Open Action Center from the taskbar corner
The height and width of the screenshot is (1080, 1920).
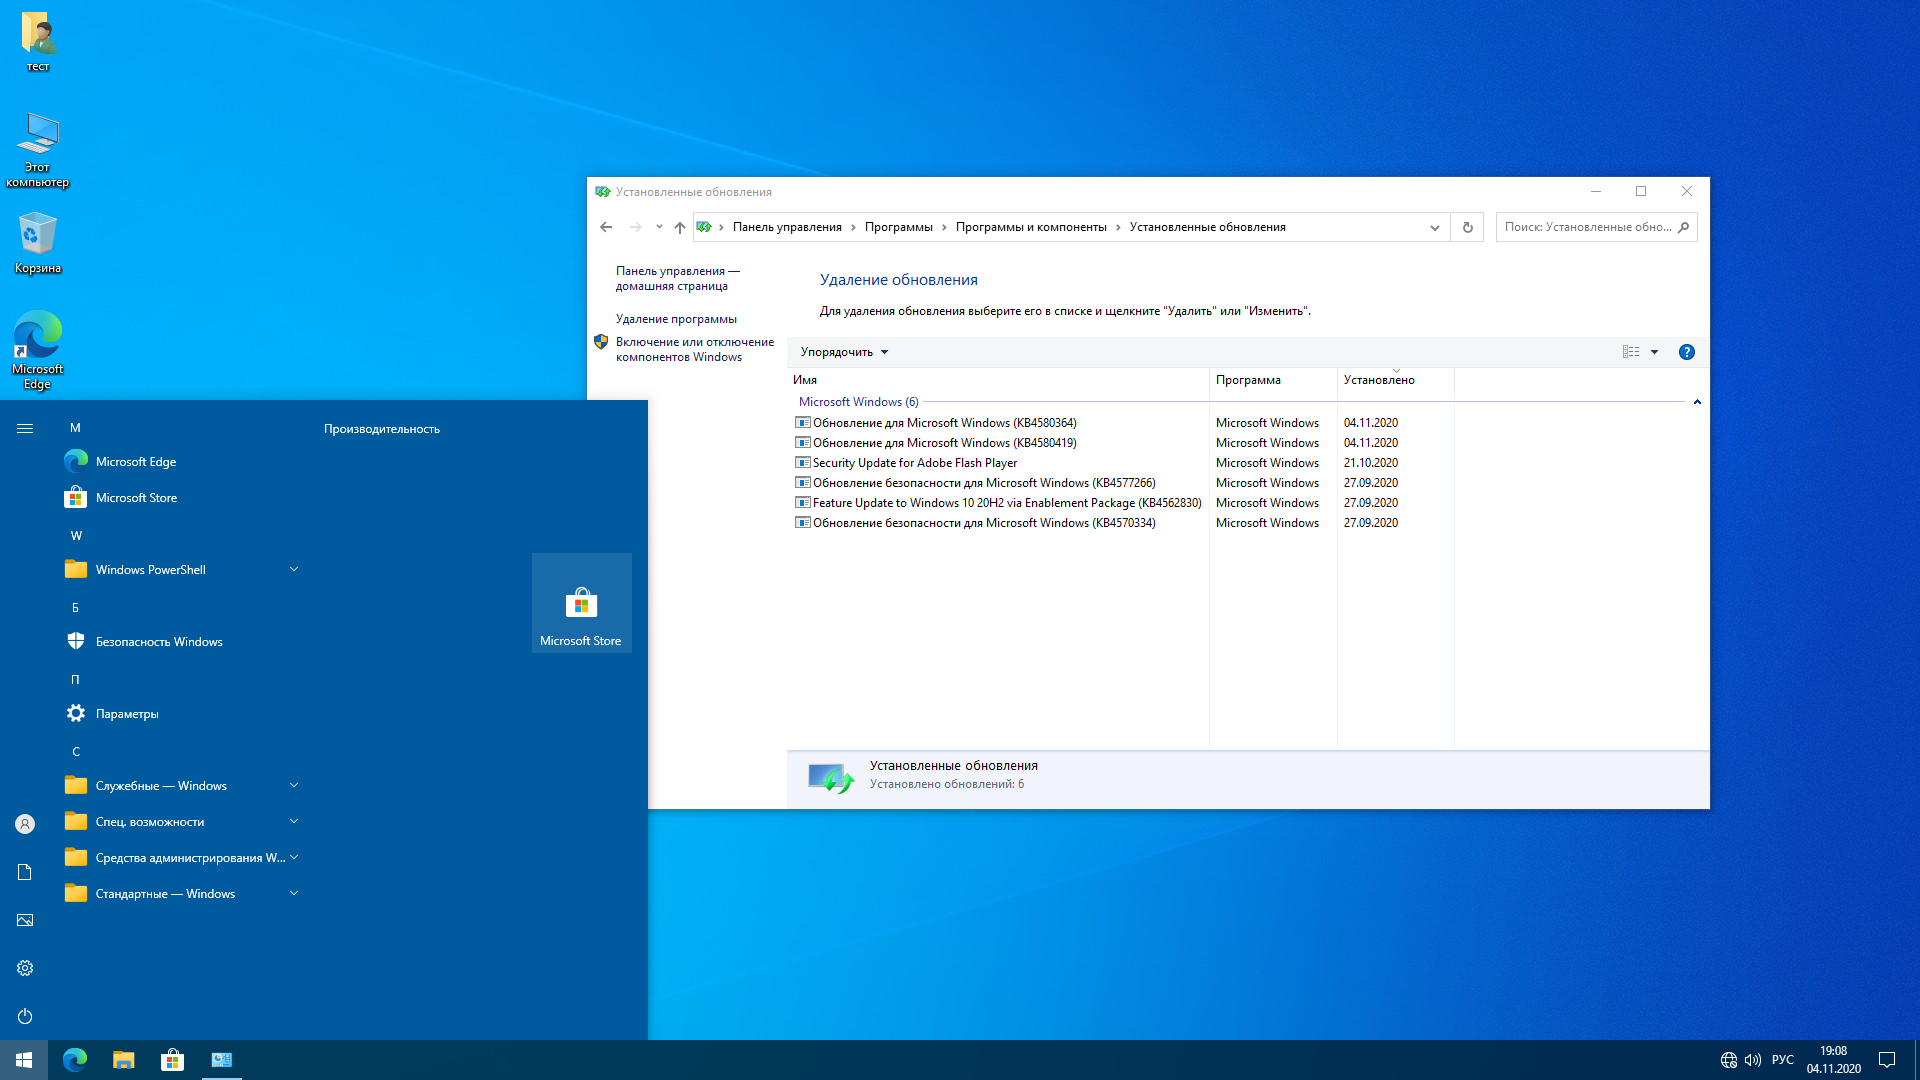(1887, 1059)
